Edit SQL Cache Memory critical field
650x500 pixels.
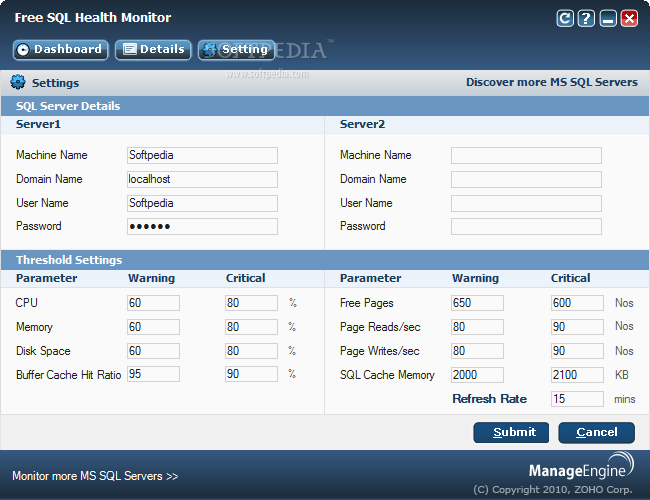[x=577, y=375]
